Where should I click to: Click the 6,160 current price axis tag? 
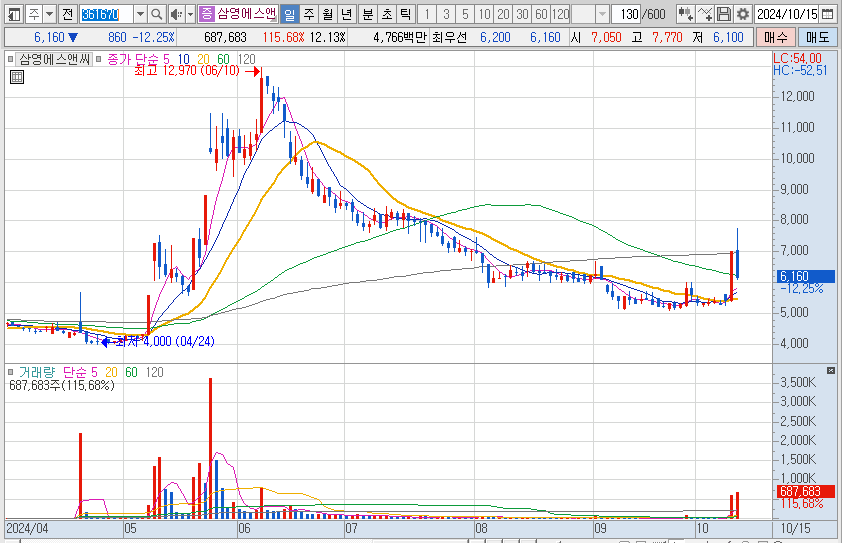pyautogui.click(x=805, y=276)
